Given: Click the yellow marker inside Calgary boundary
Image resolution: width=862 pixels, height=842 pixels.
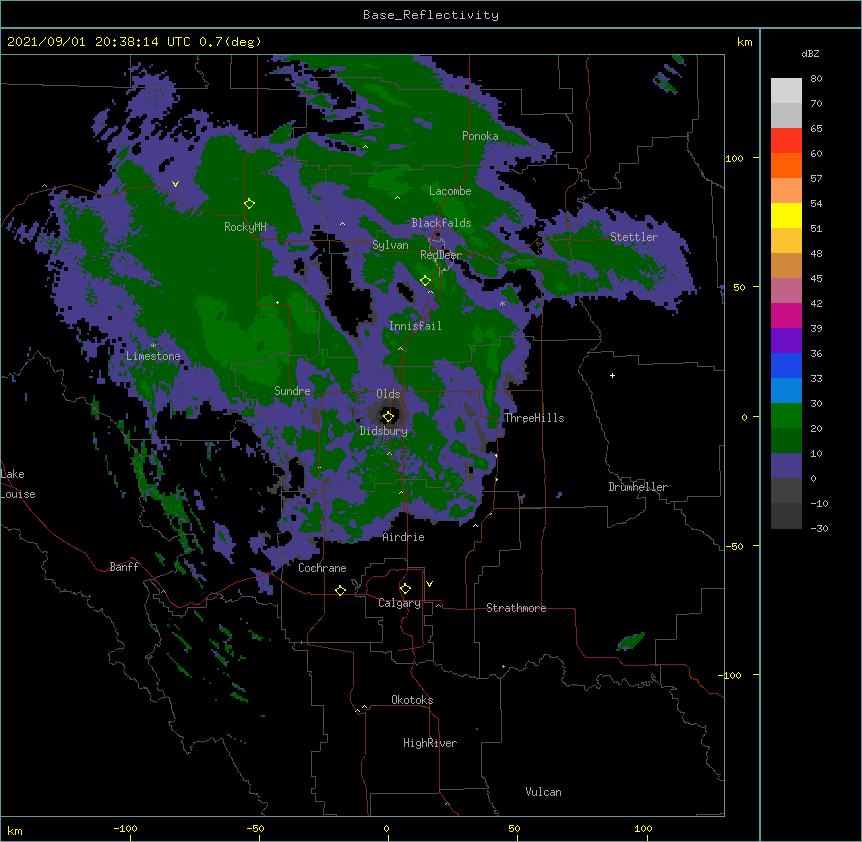Looking at the screenshot, I should pos(405,589).
